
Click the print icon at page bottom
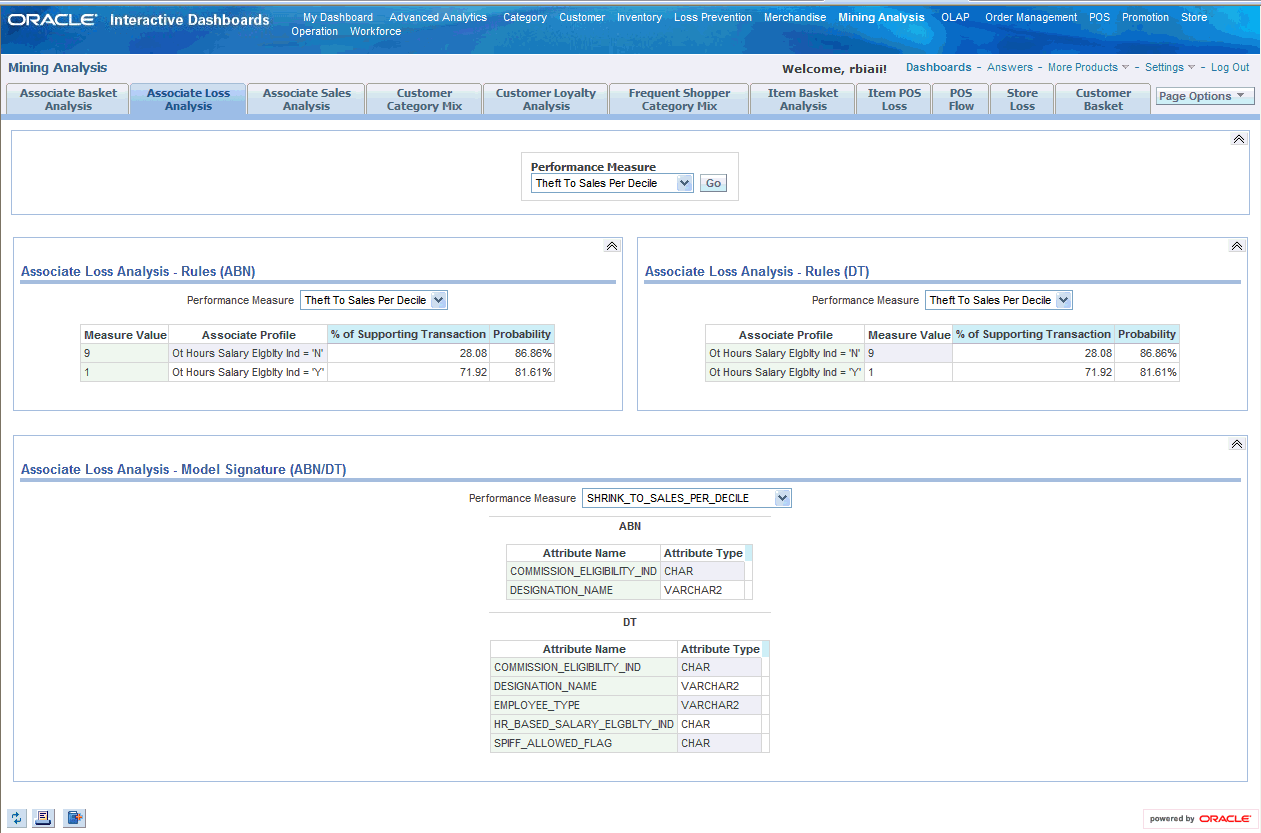coord(44,818)
